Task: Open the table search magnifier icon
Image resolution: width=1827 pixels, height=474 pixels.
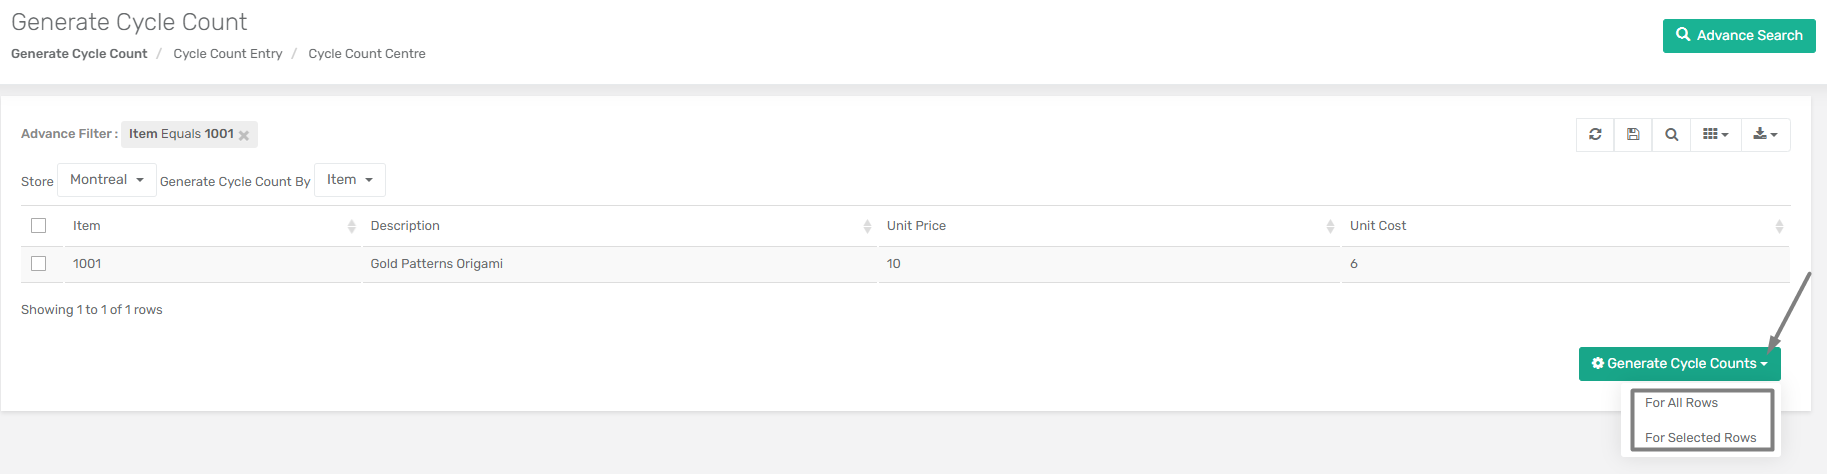Action: point(1671,134)
